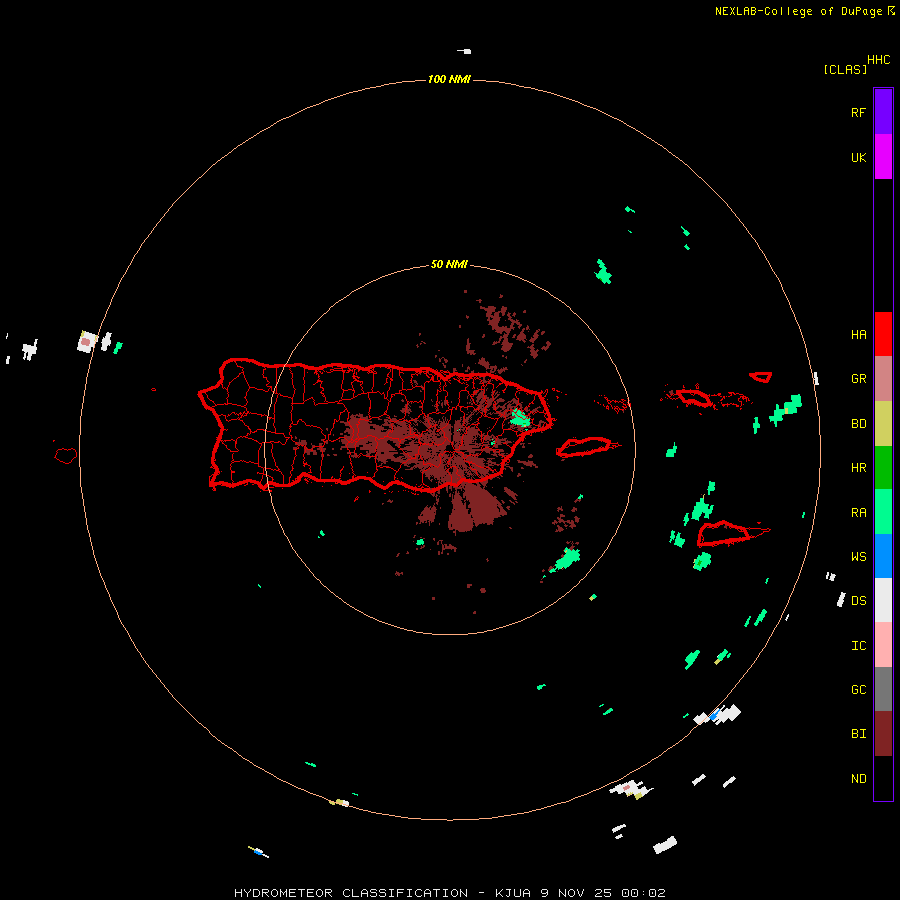Click the RA legend label
Viewport: 900px width, 900px height.
pos(858,513)
